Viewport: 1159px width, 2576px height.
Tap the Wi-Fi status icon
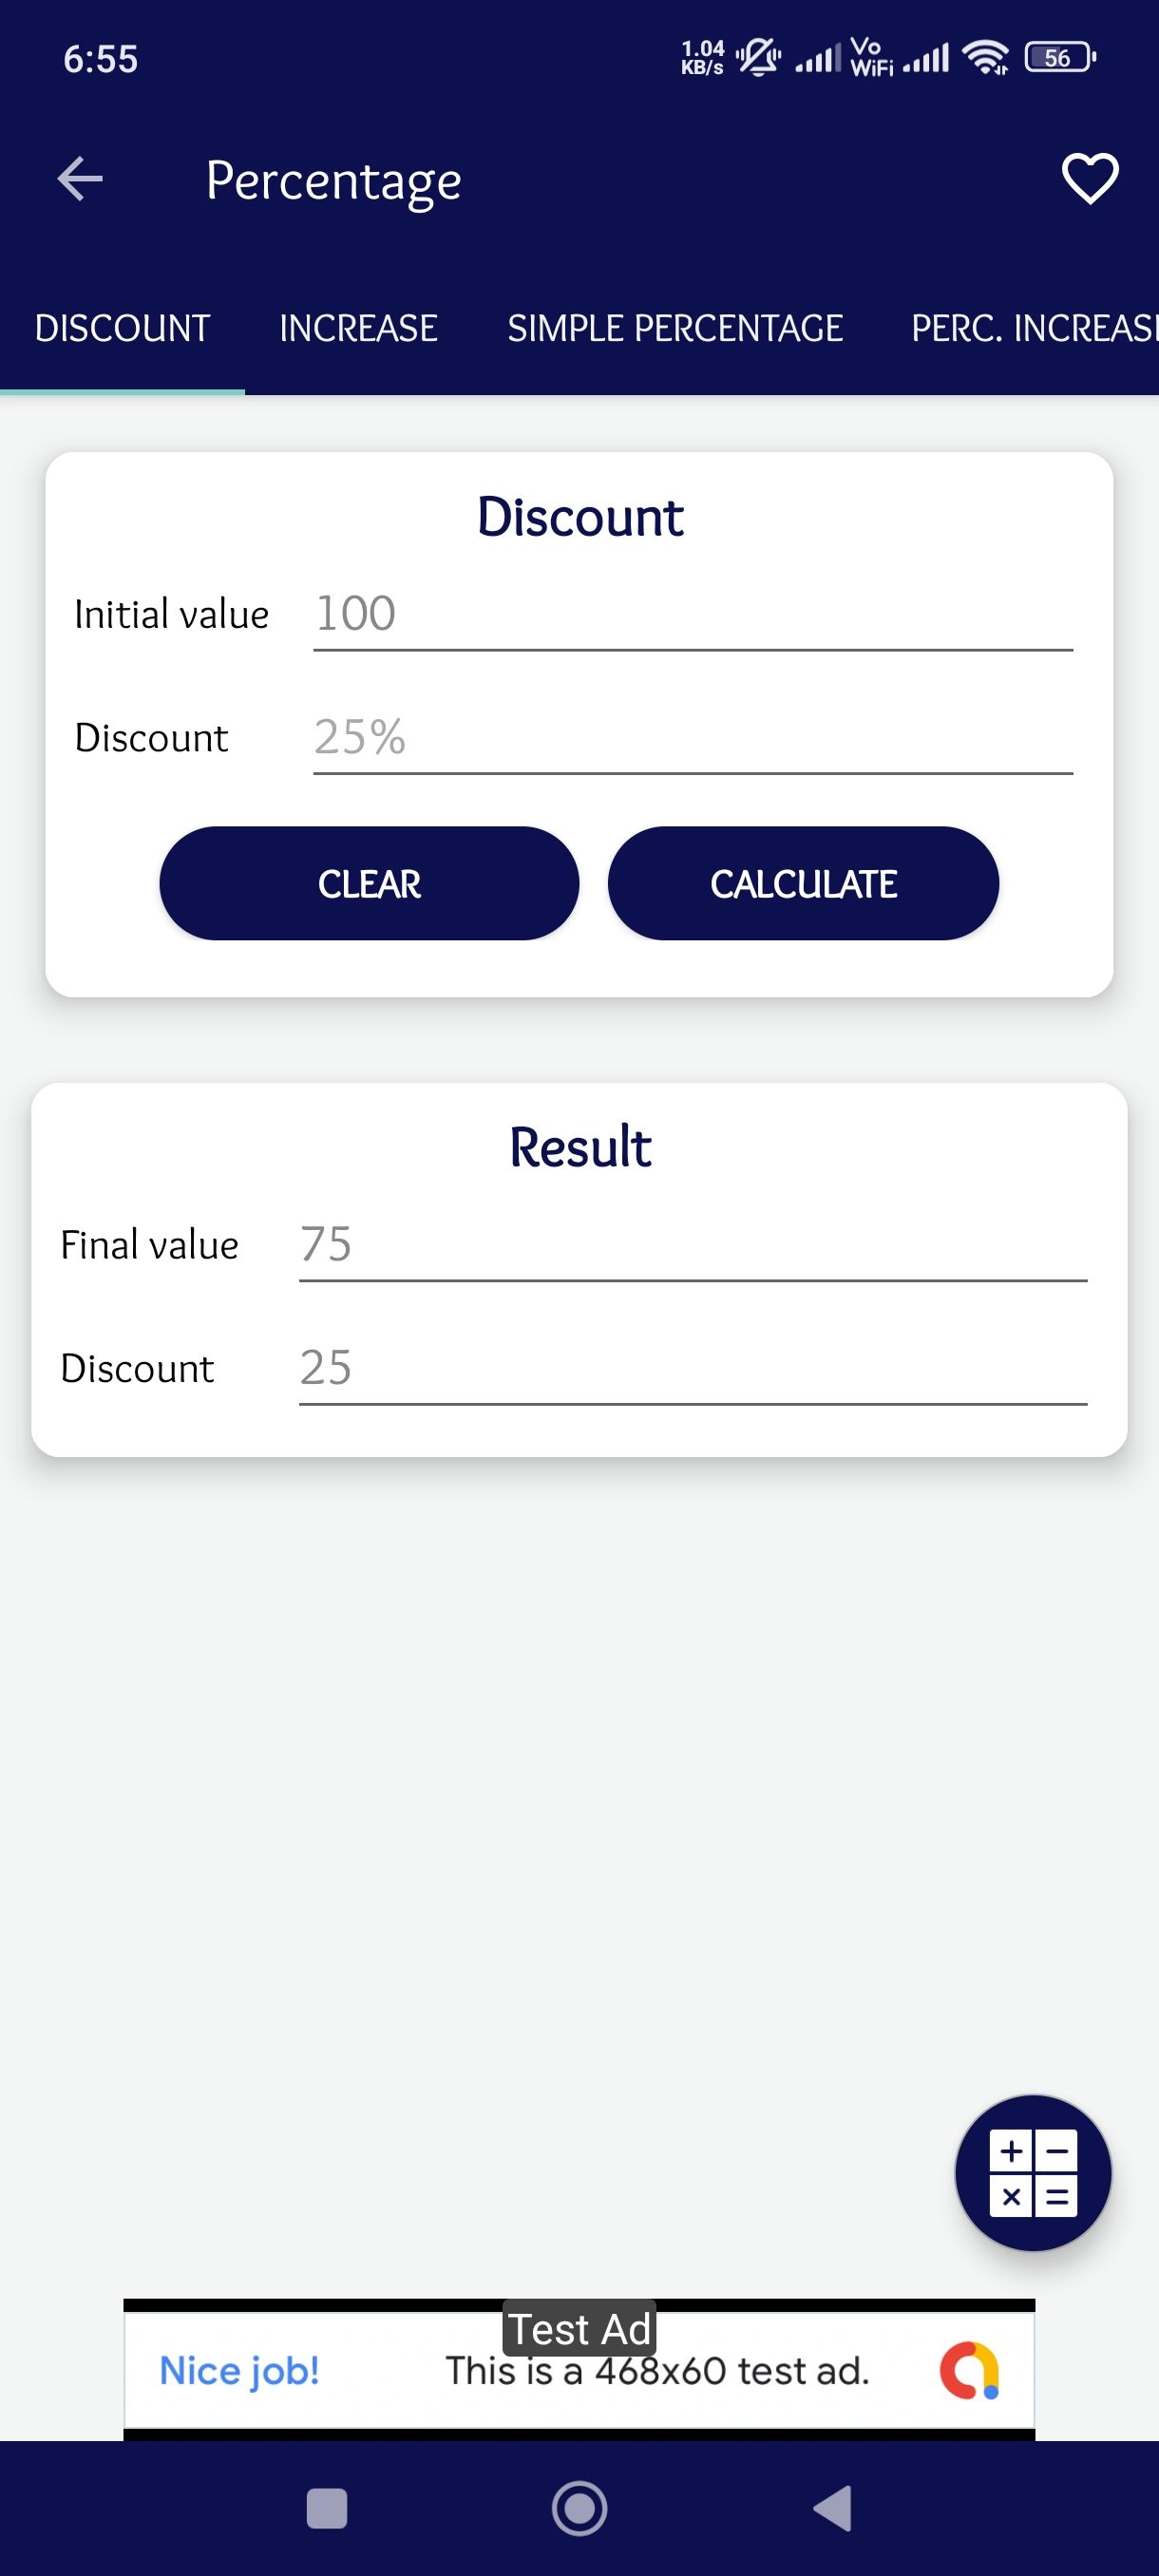[985, 58]
